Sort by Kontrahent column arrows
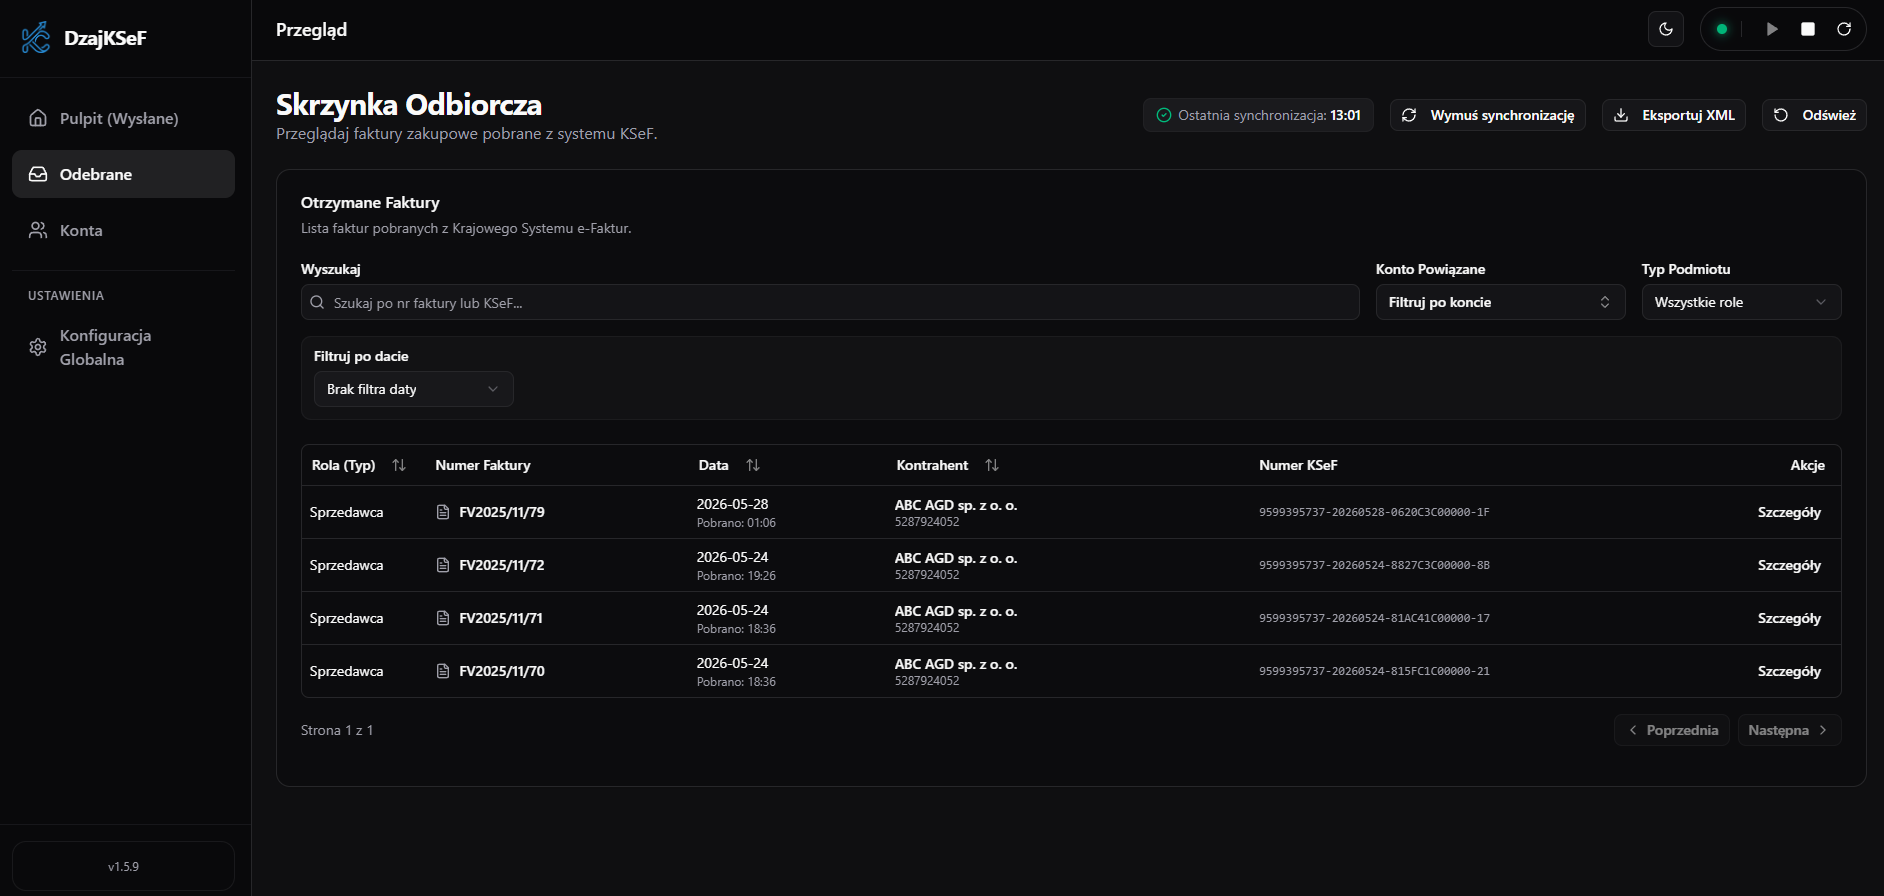The height and width of the screenshot is (896, 1884). point(992,465)
